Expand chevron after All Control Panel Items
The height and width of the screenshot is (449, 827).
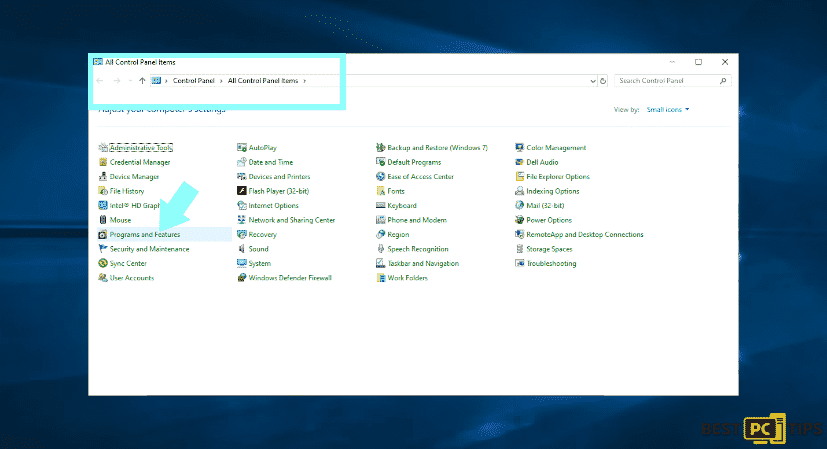tap(304, 81)
